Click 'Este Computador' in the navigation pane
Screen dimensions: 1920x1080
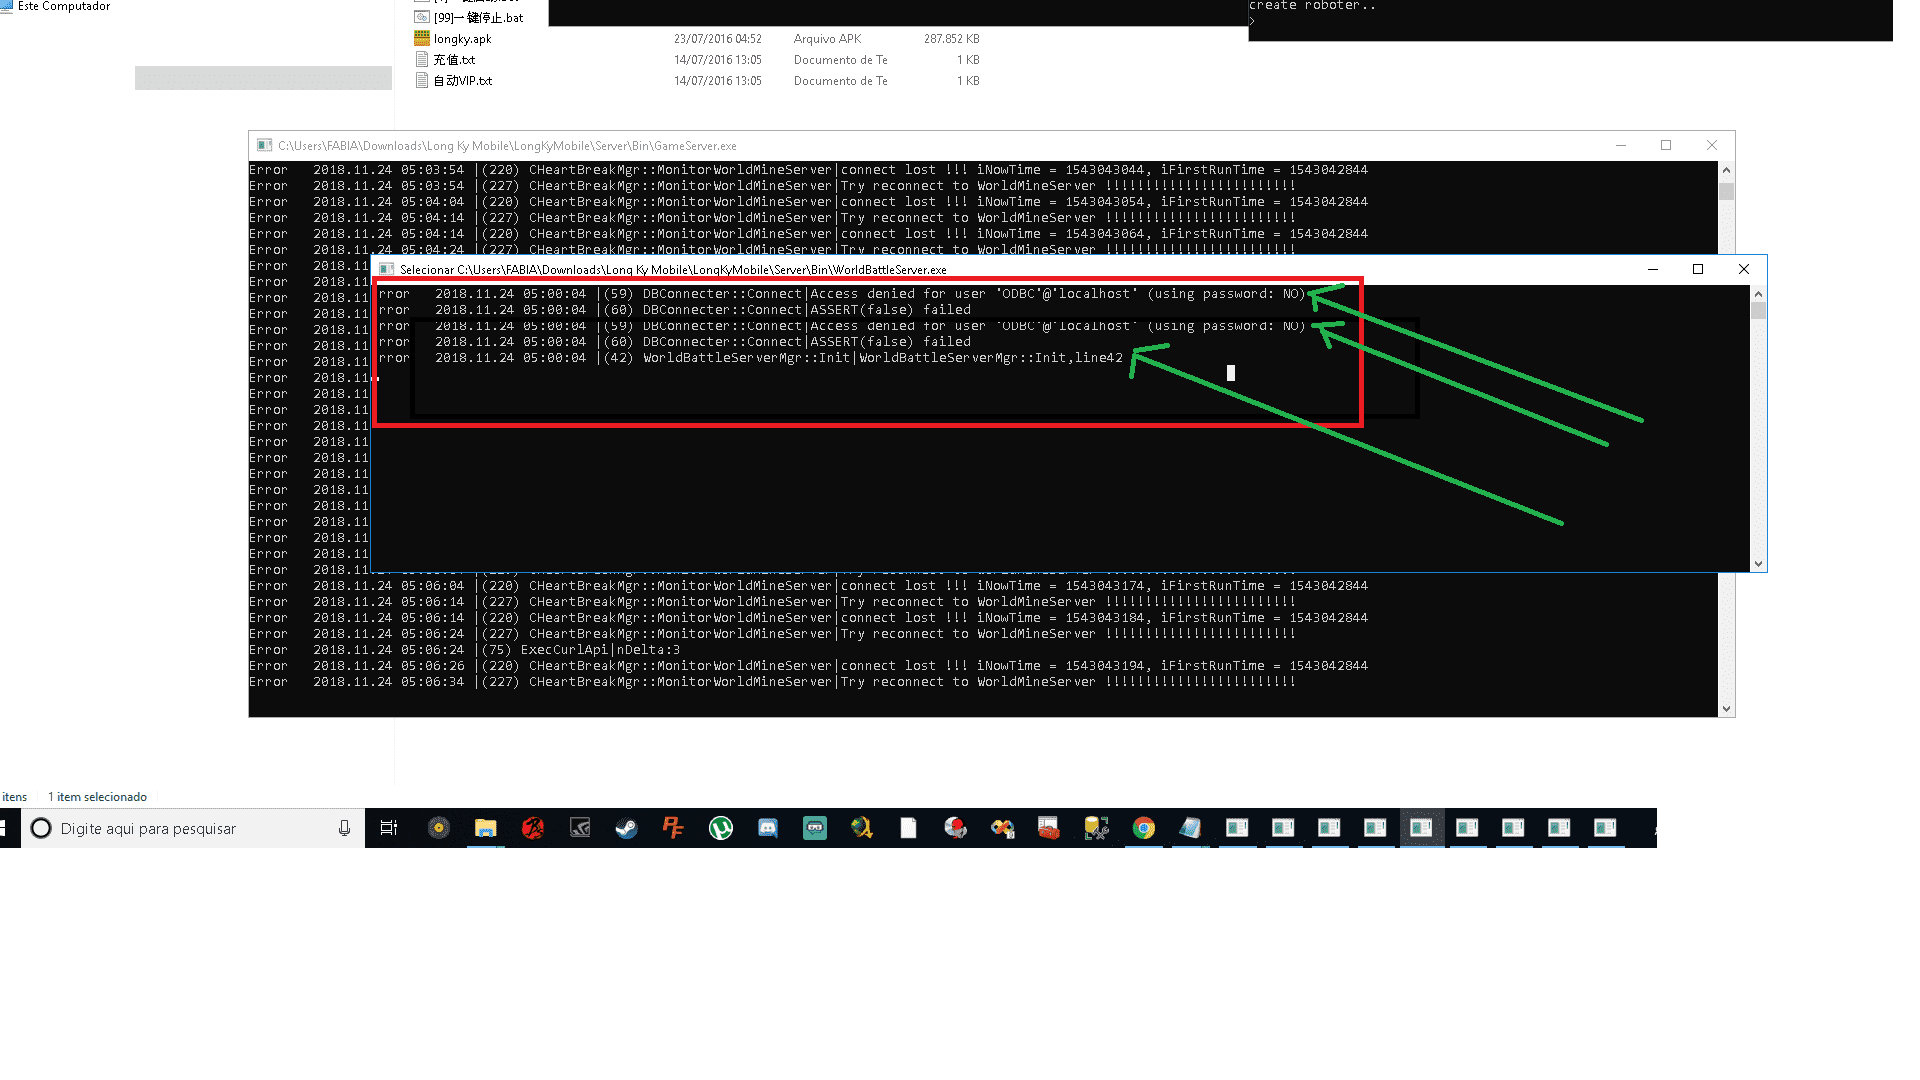tap(64, 6)
